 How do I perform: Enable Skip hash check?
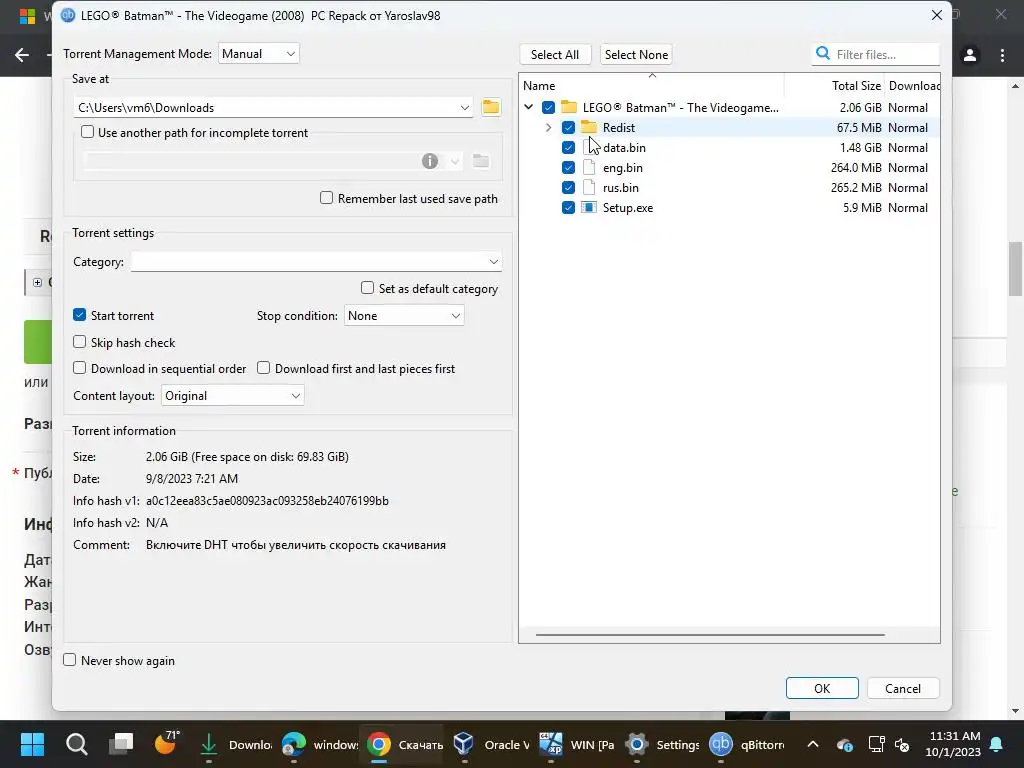(x=80, y=342)
